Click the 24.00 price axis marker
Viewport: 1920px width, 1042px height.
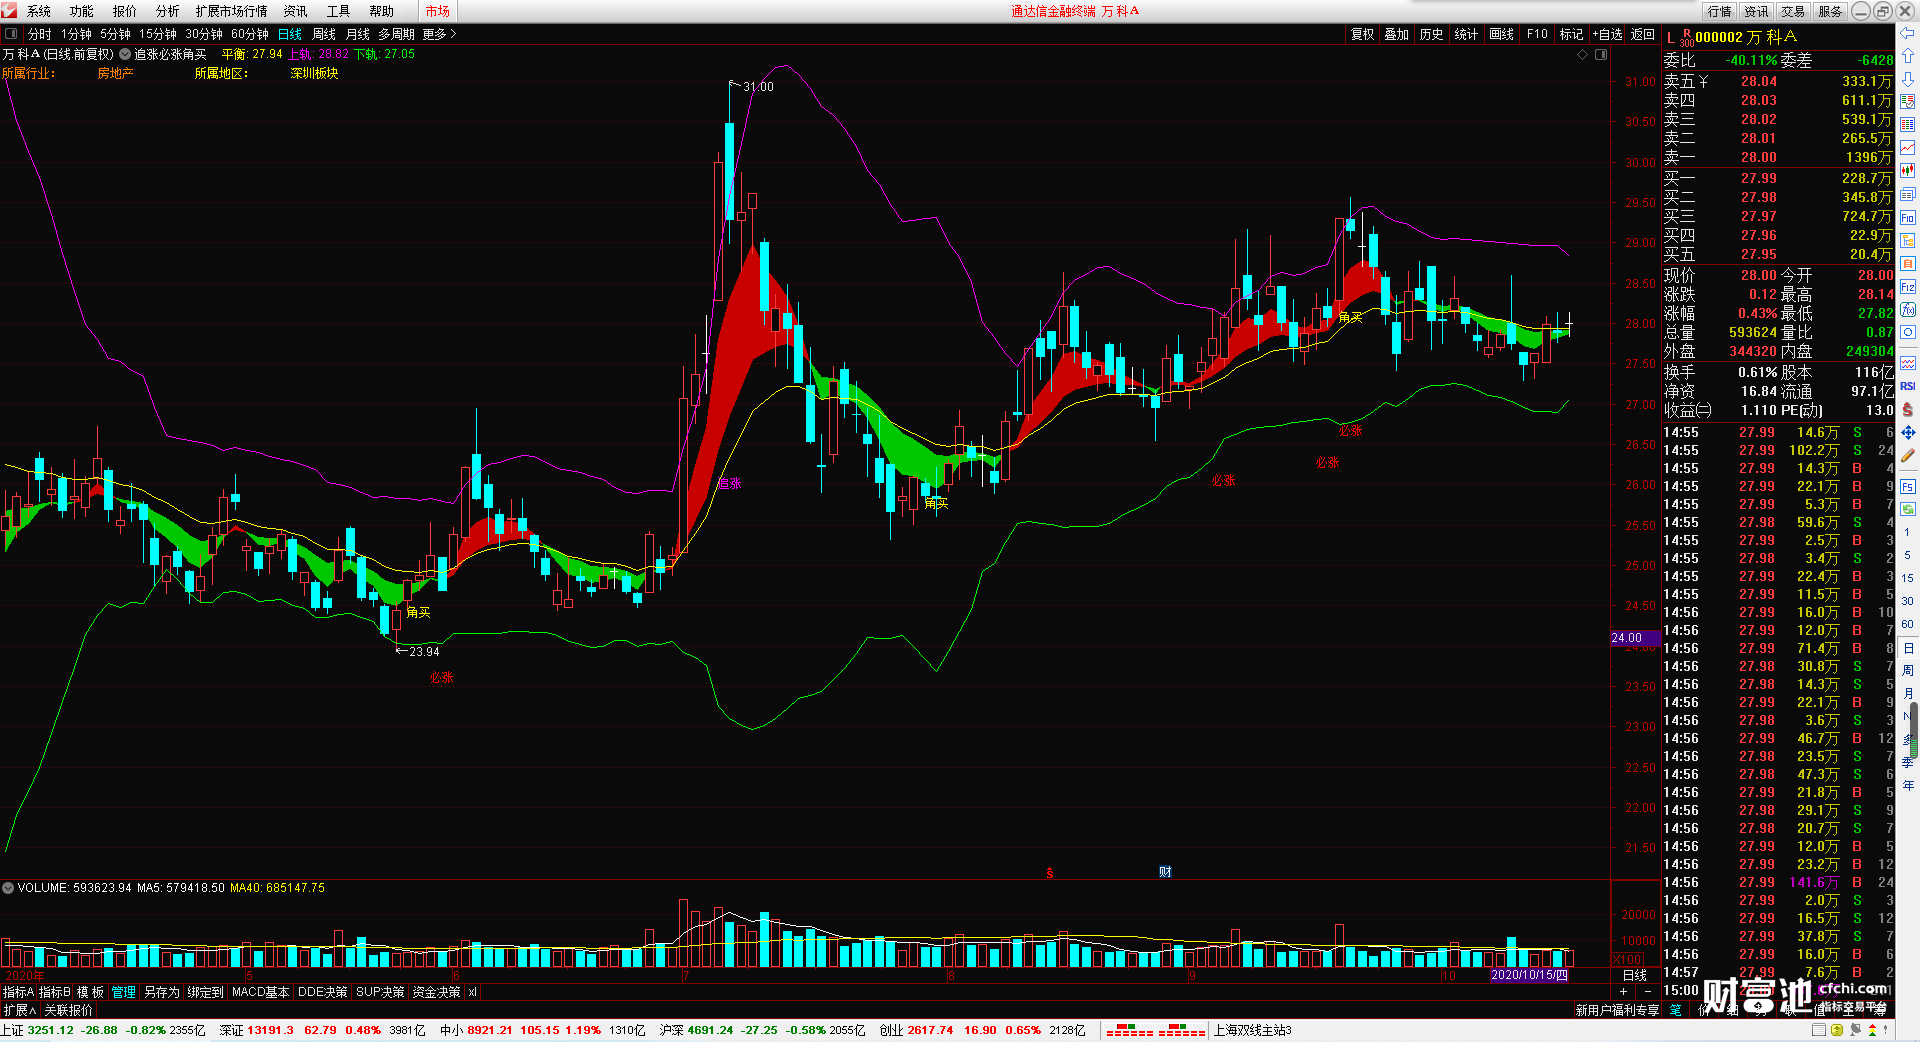[1635, 638]
